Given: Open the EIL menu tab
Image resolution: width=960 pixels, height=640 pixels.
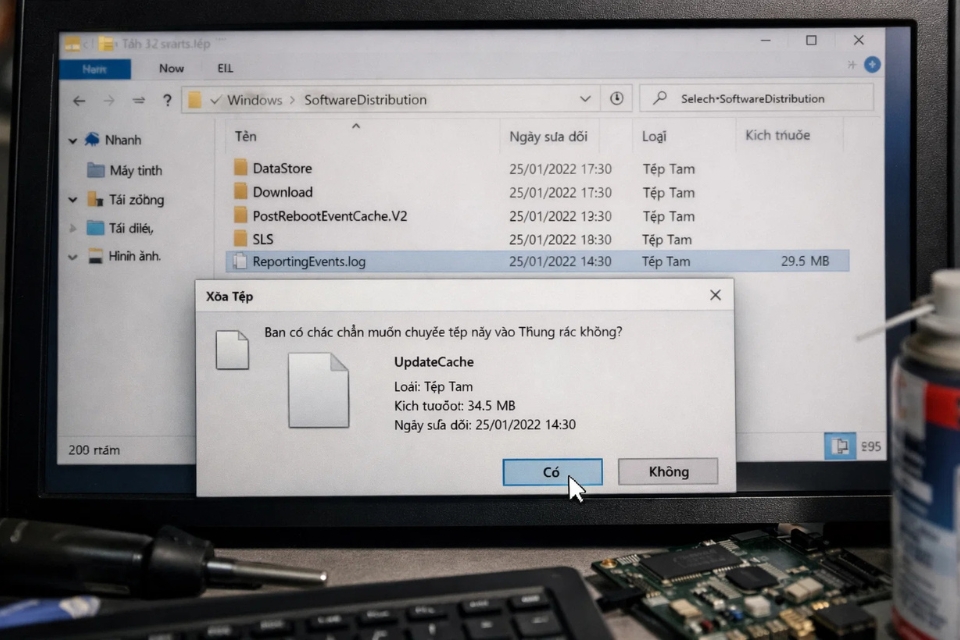Looking at the screenshot, I should 225,68.
